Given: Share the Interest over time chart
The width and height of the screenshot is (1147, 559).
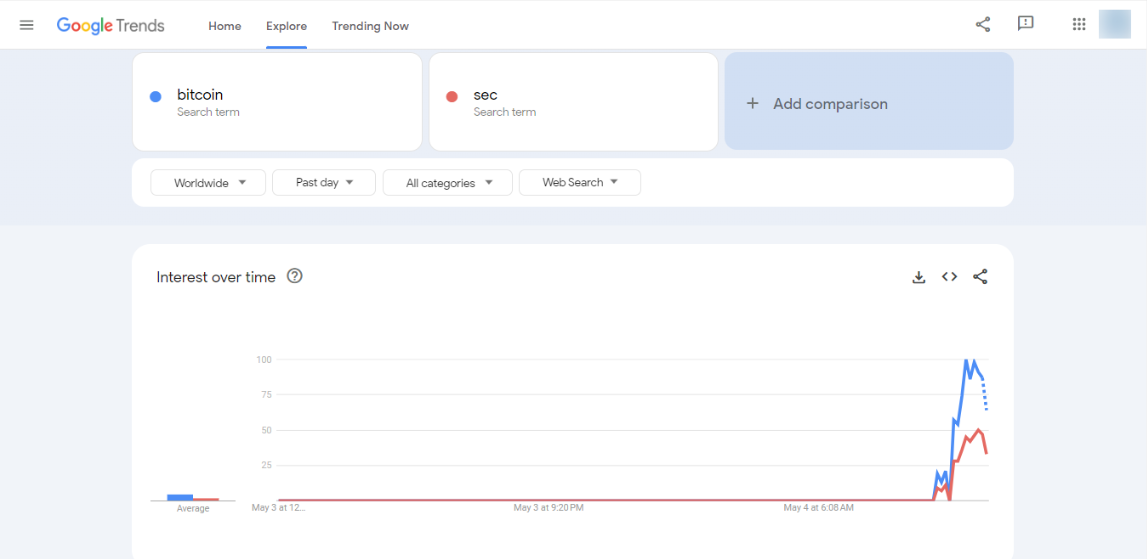Looking at the screenshot, I should [980, 277].
